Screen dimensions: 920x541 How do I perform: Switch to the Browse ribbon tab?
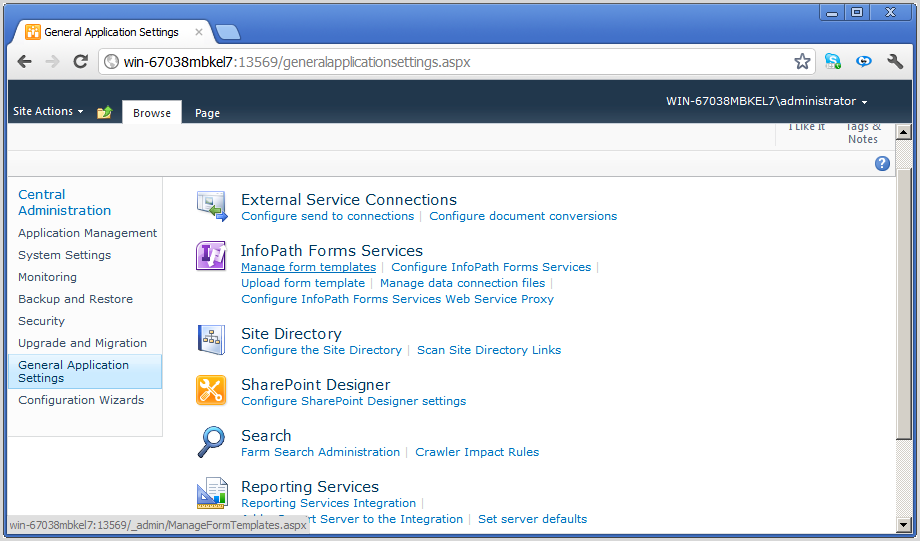(151, 113)
